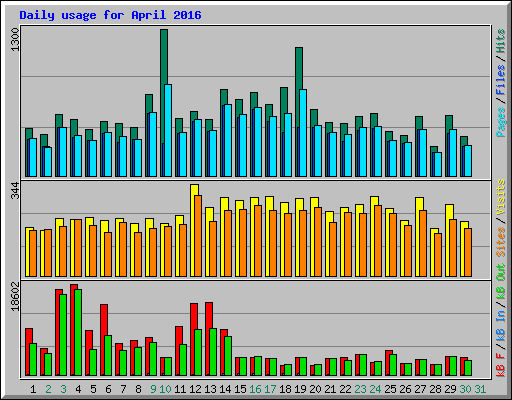512x400 pixels.
Task: Click the green kB Out bar for day 4
Action: [78, 333]
